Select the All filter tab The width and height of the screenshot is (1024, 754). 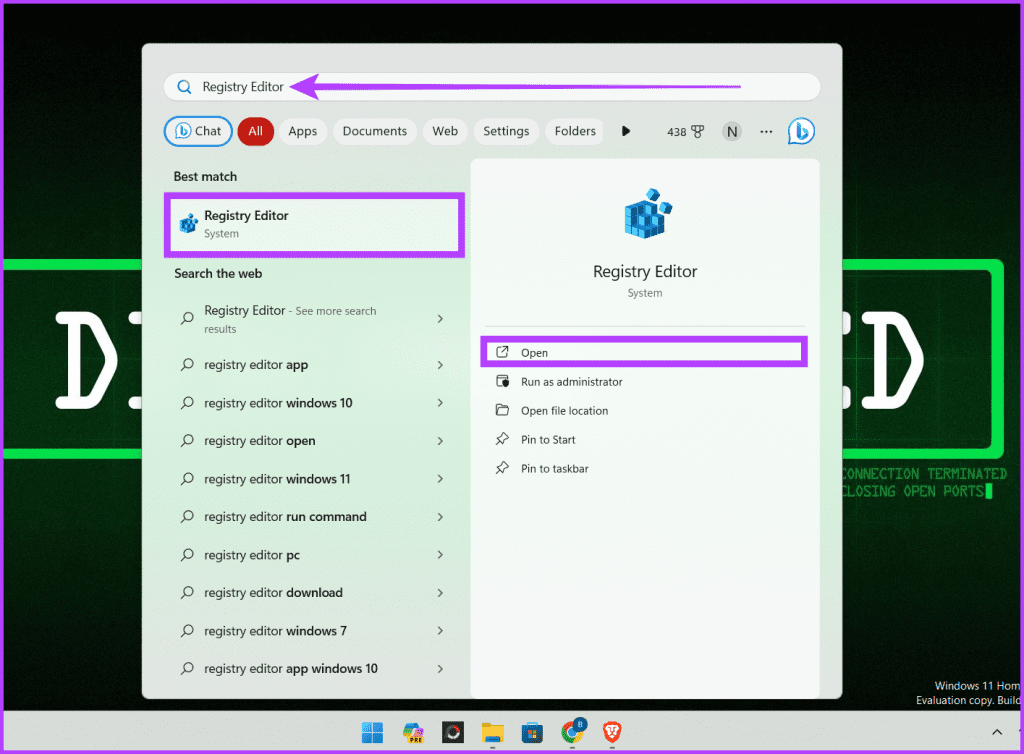[x=255, y=131]
